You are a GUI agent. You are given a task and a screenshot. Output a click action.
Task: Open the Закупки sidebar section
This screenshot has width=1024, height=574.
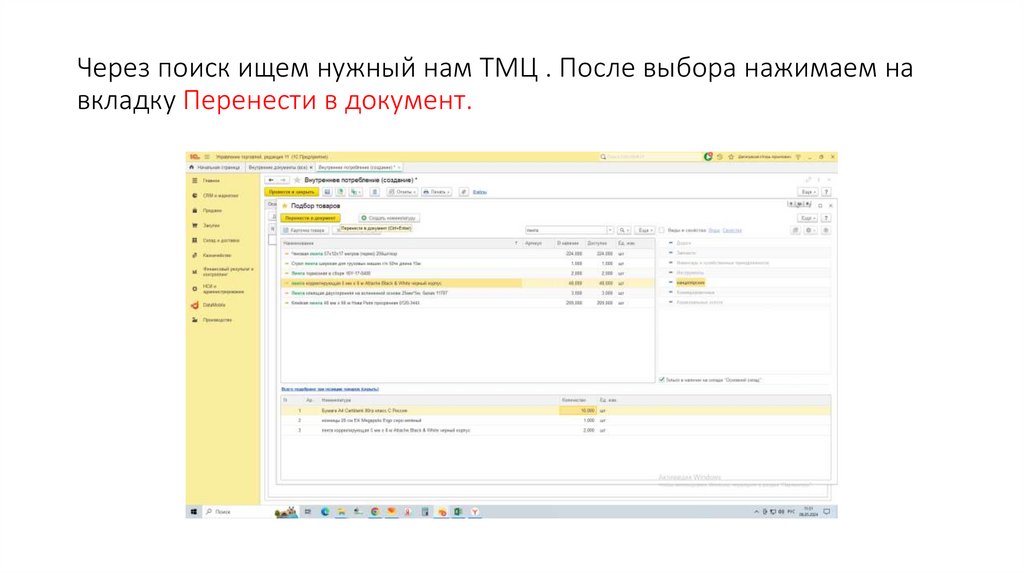[211, 226]
